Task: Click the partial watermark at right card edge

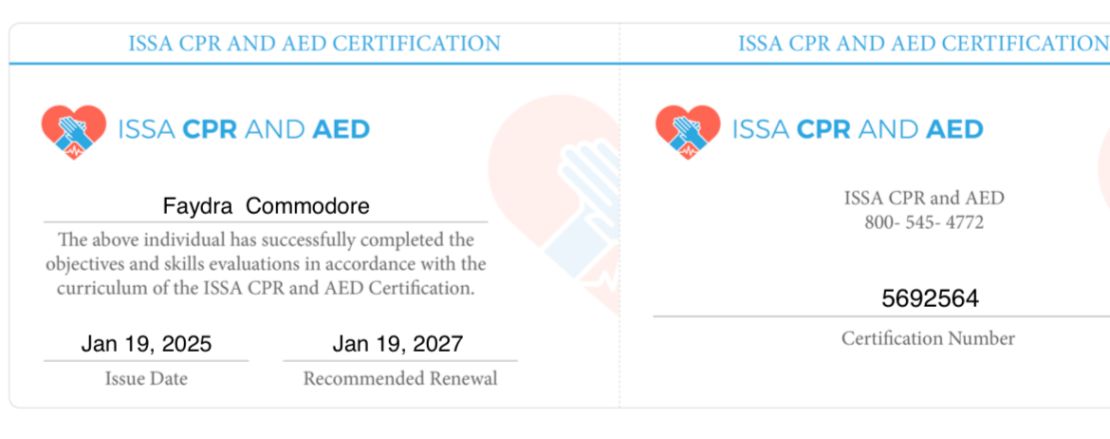Action: pos(1103,160)
